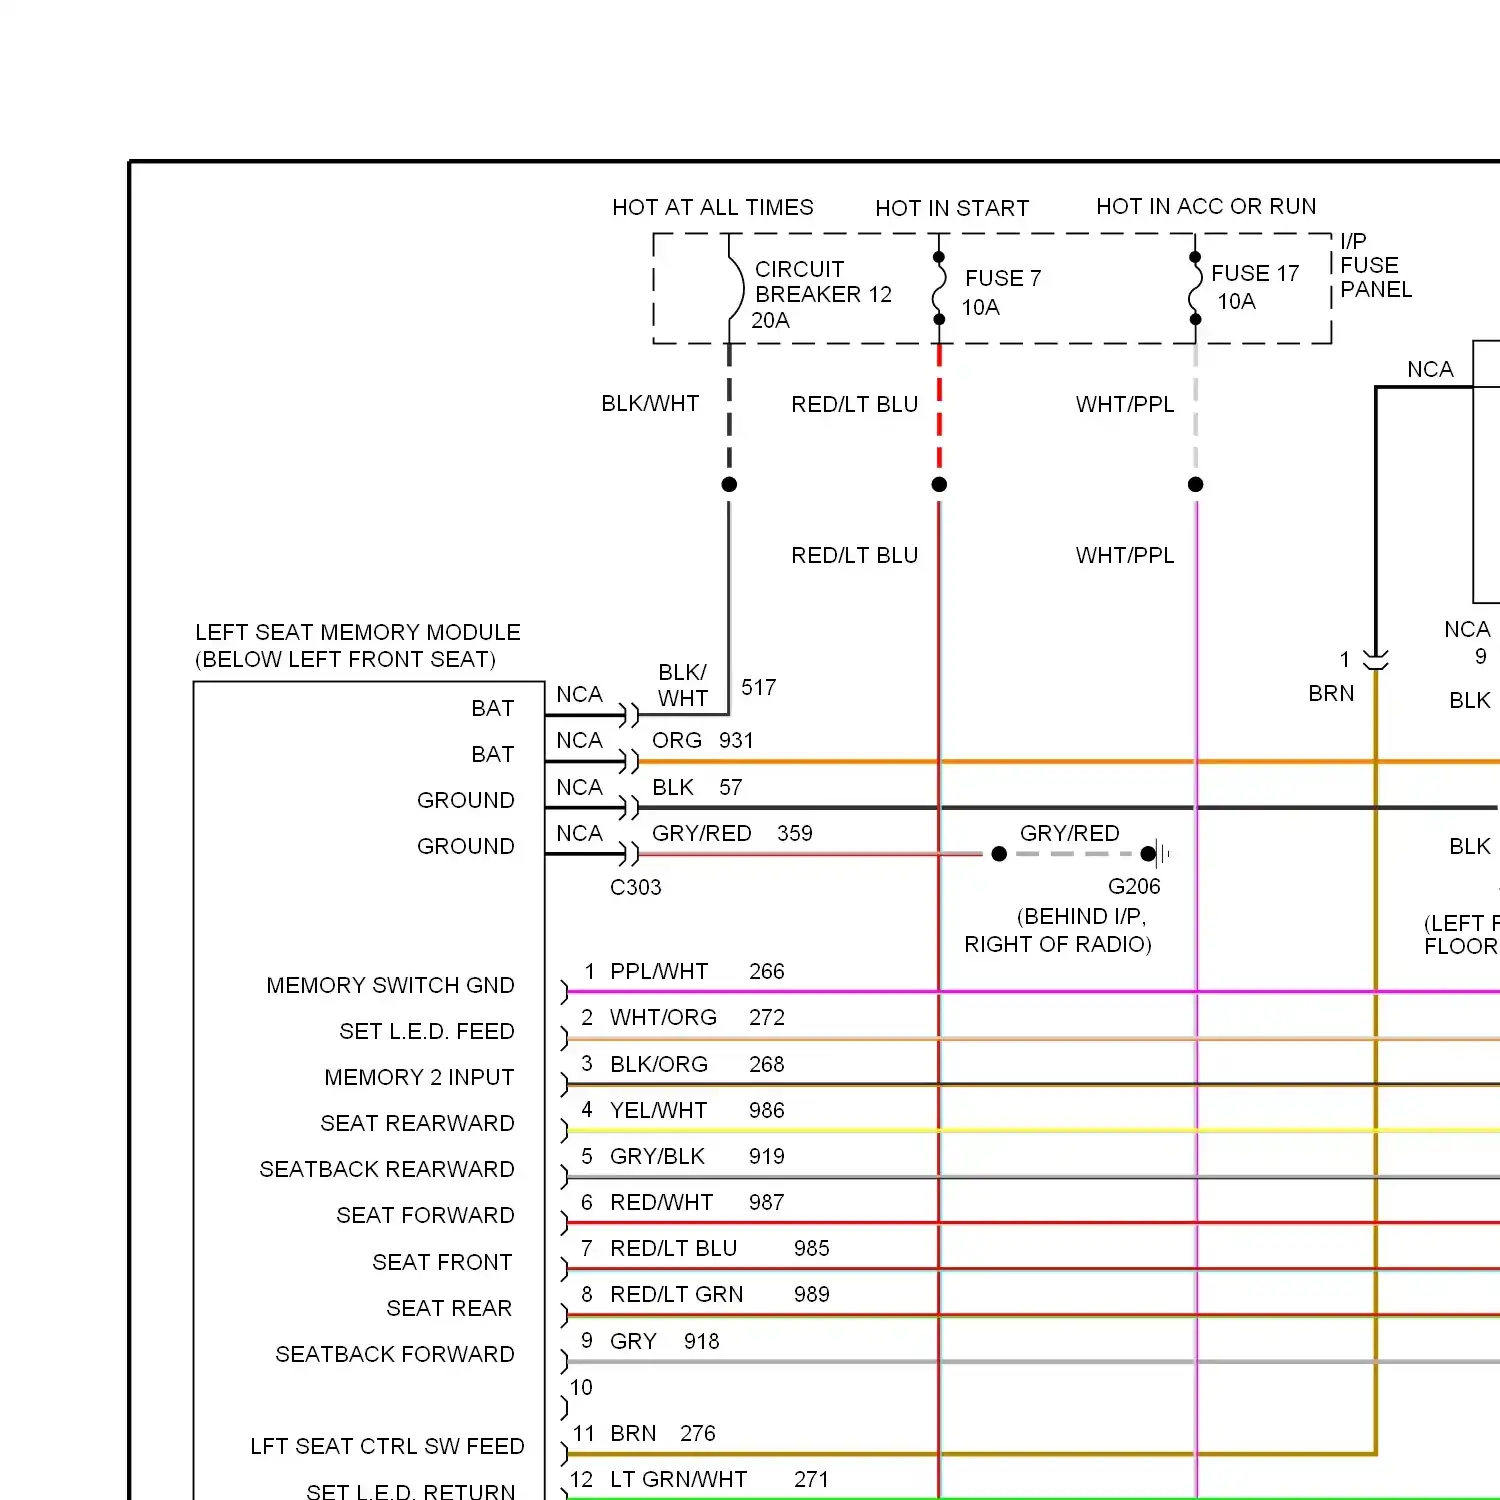Click the RED/WHT 987 wire label
This screenshot has height=1500, width=1500.
pyautogui.click(x=697, y=1202)
